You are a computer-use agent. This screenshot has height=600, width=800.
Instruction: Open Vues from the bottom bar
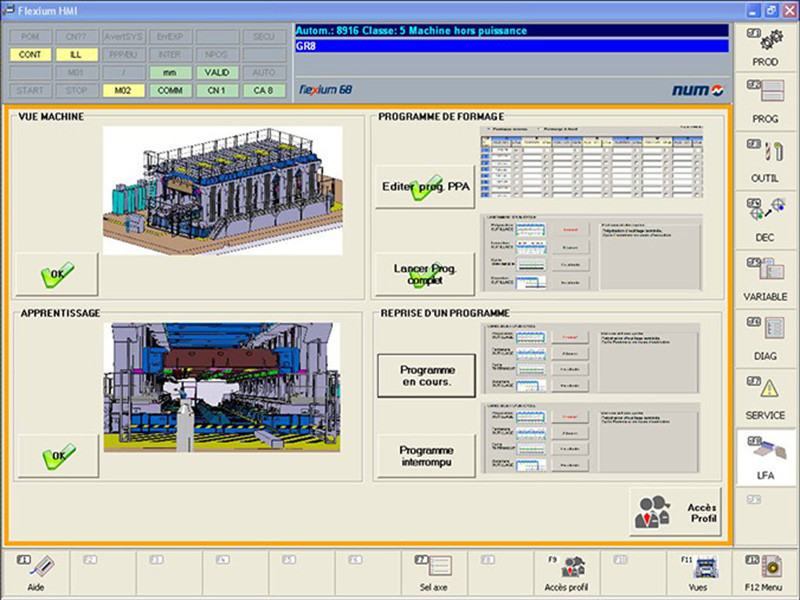[x=700, y=572]
